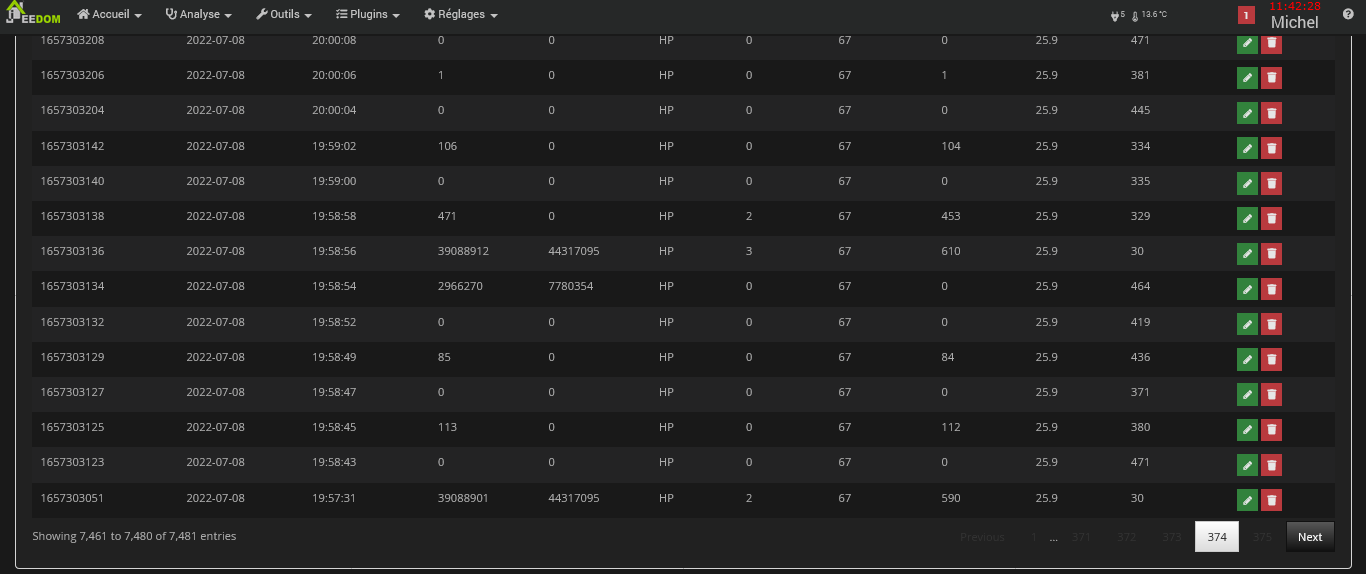The height and width of the screenshot is (574, 1366).
Task: Click edit pencil for row 1657303142
Action: coord(1247,149)
